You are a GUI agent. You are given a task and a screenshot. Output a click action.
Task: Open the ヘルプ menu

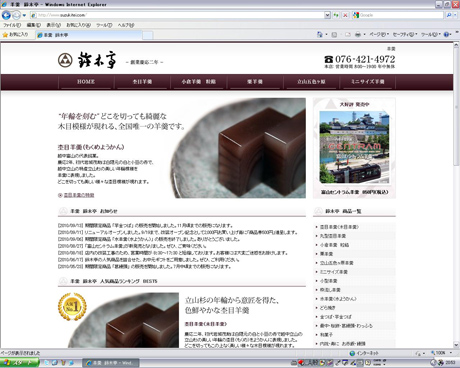tap(126, 25)
